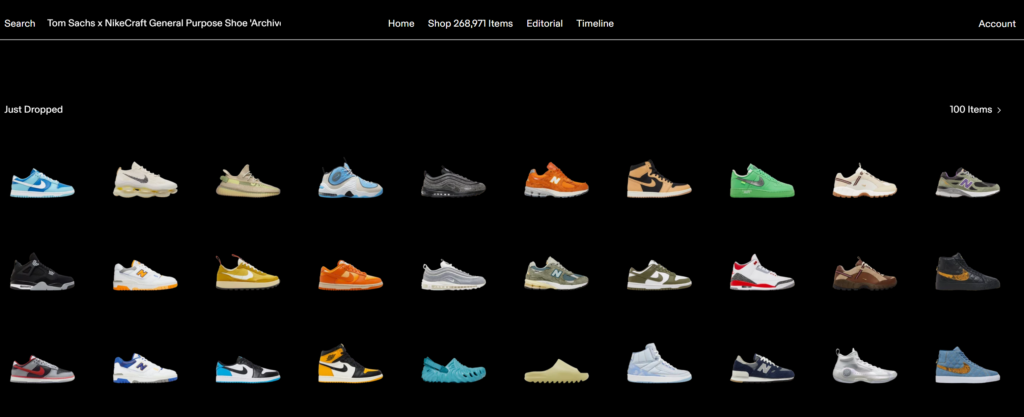This screenshot has height=417, width=1024.
Task: Open the Account page
Action: pos(997,23)
